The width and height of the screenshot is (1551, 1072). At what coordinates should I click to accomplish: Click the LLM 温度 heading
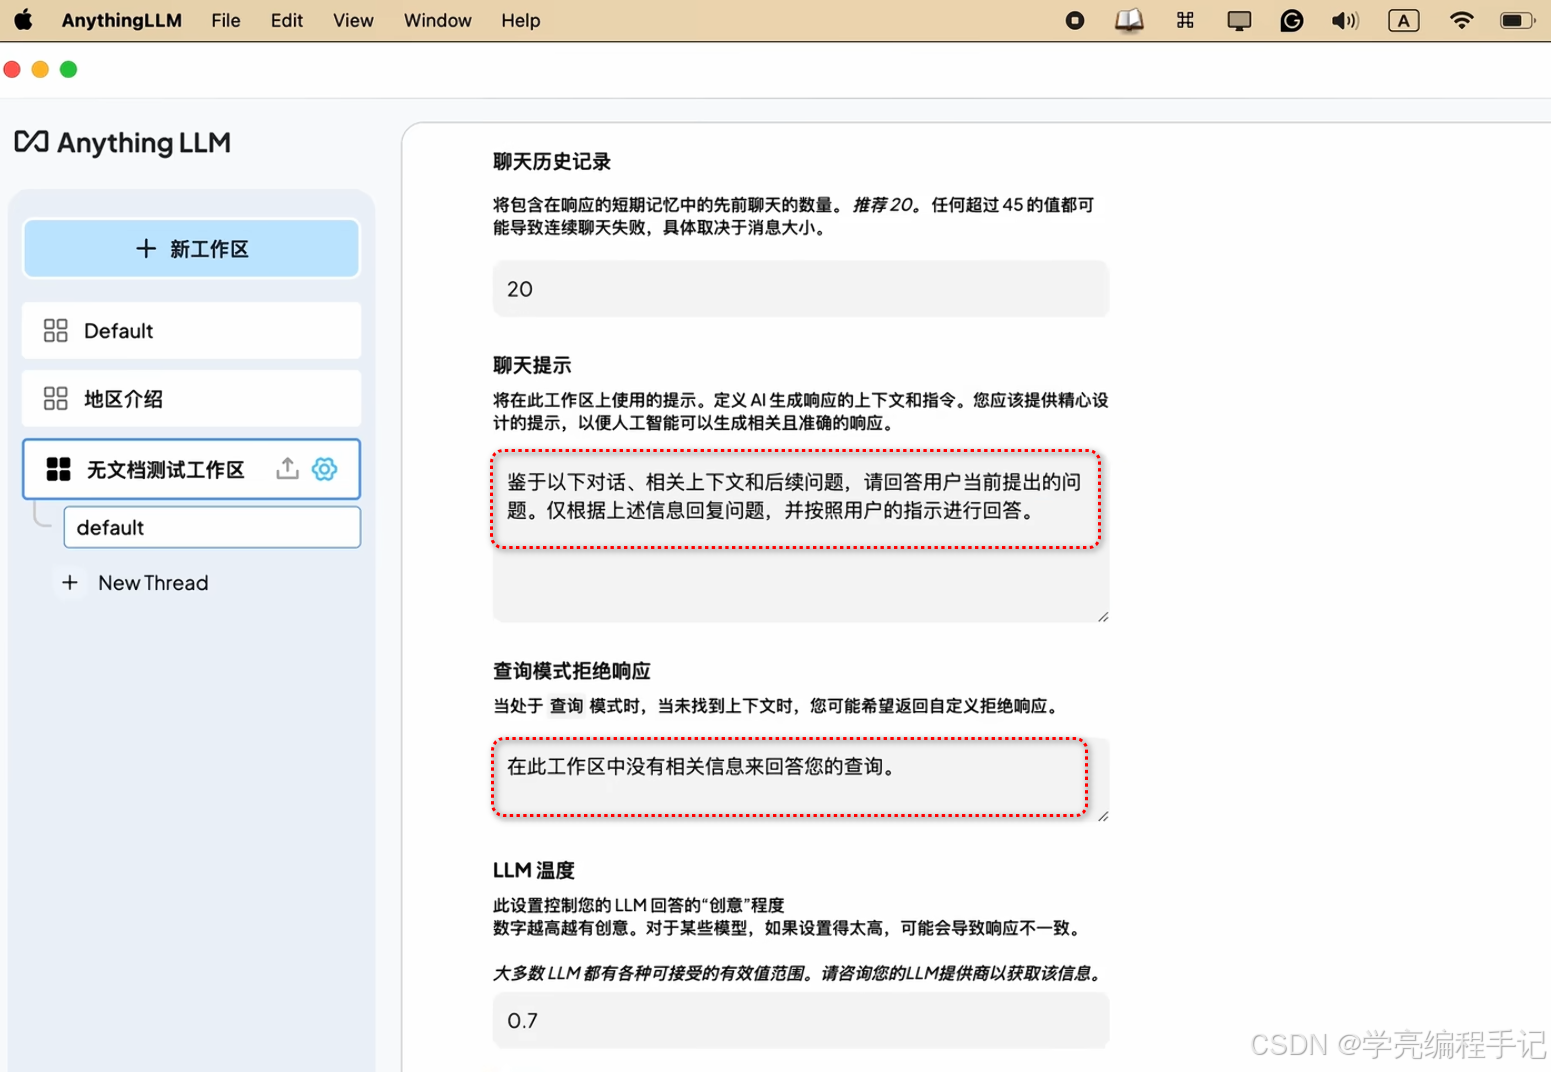click(534, 870)
